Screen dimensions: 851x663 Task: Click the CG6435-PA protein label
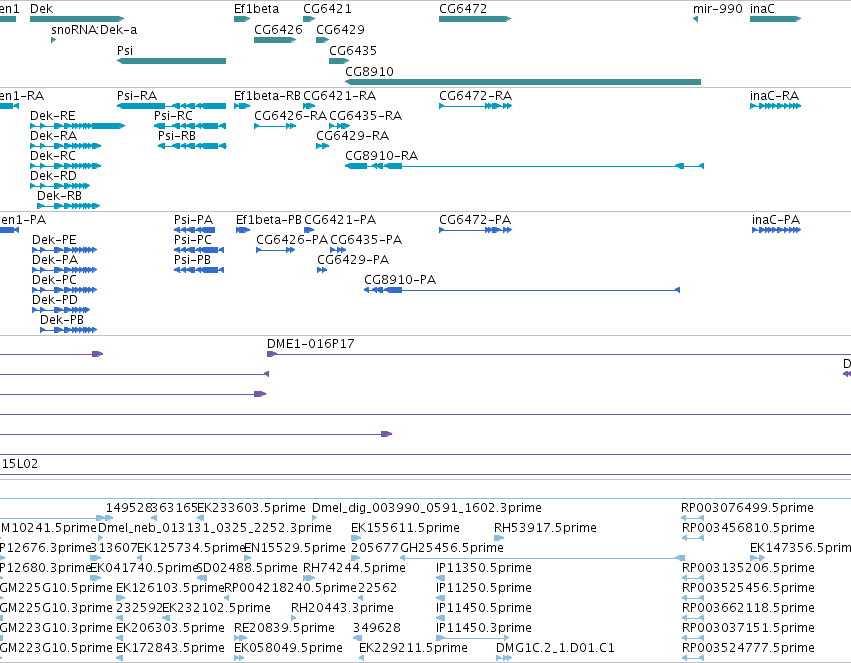coord(366,240)
